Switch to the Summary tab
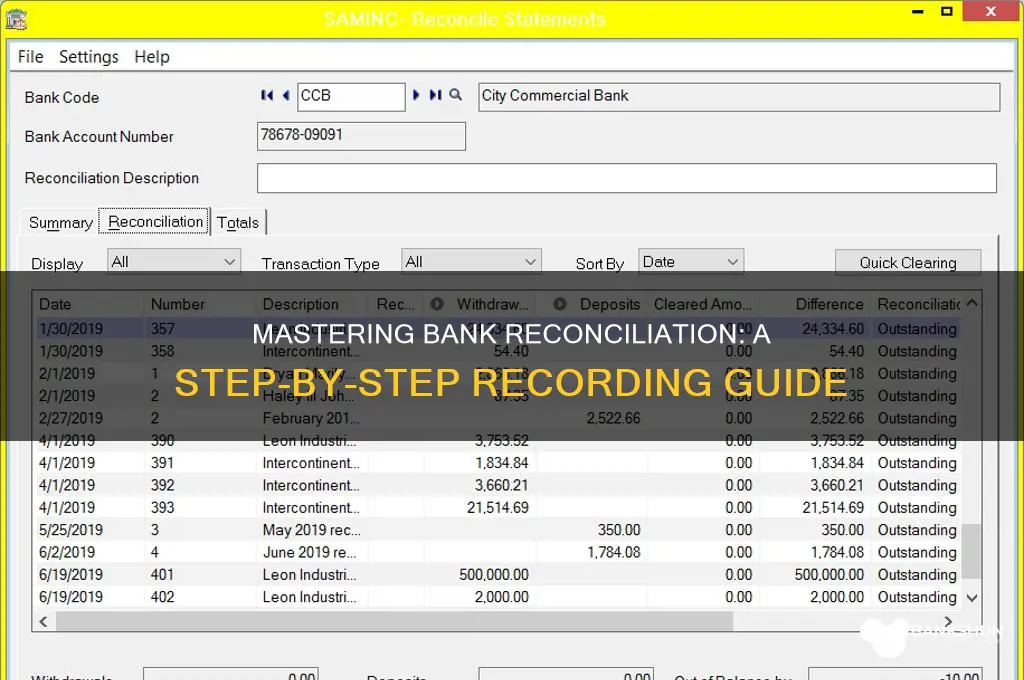1024x680 pixels. [61, 223]
